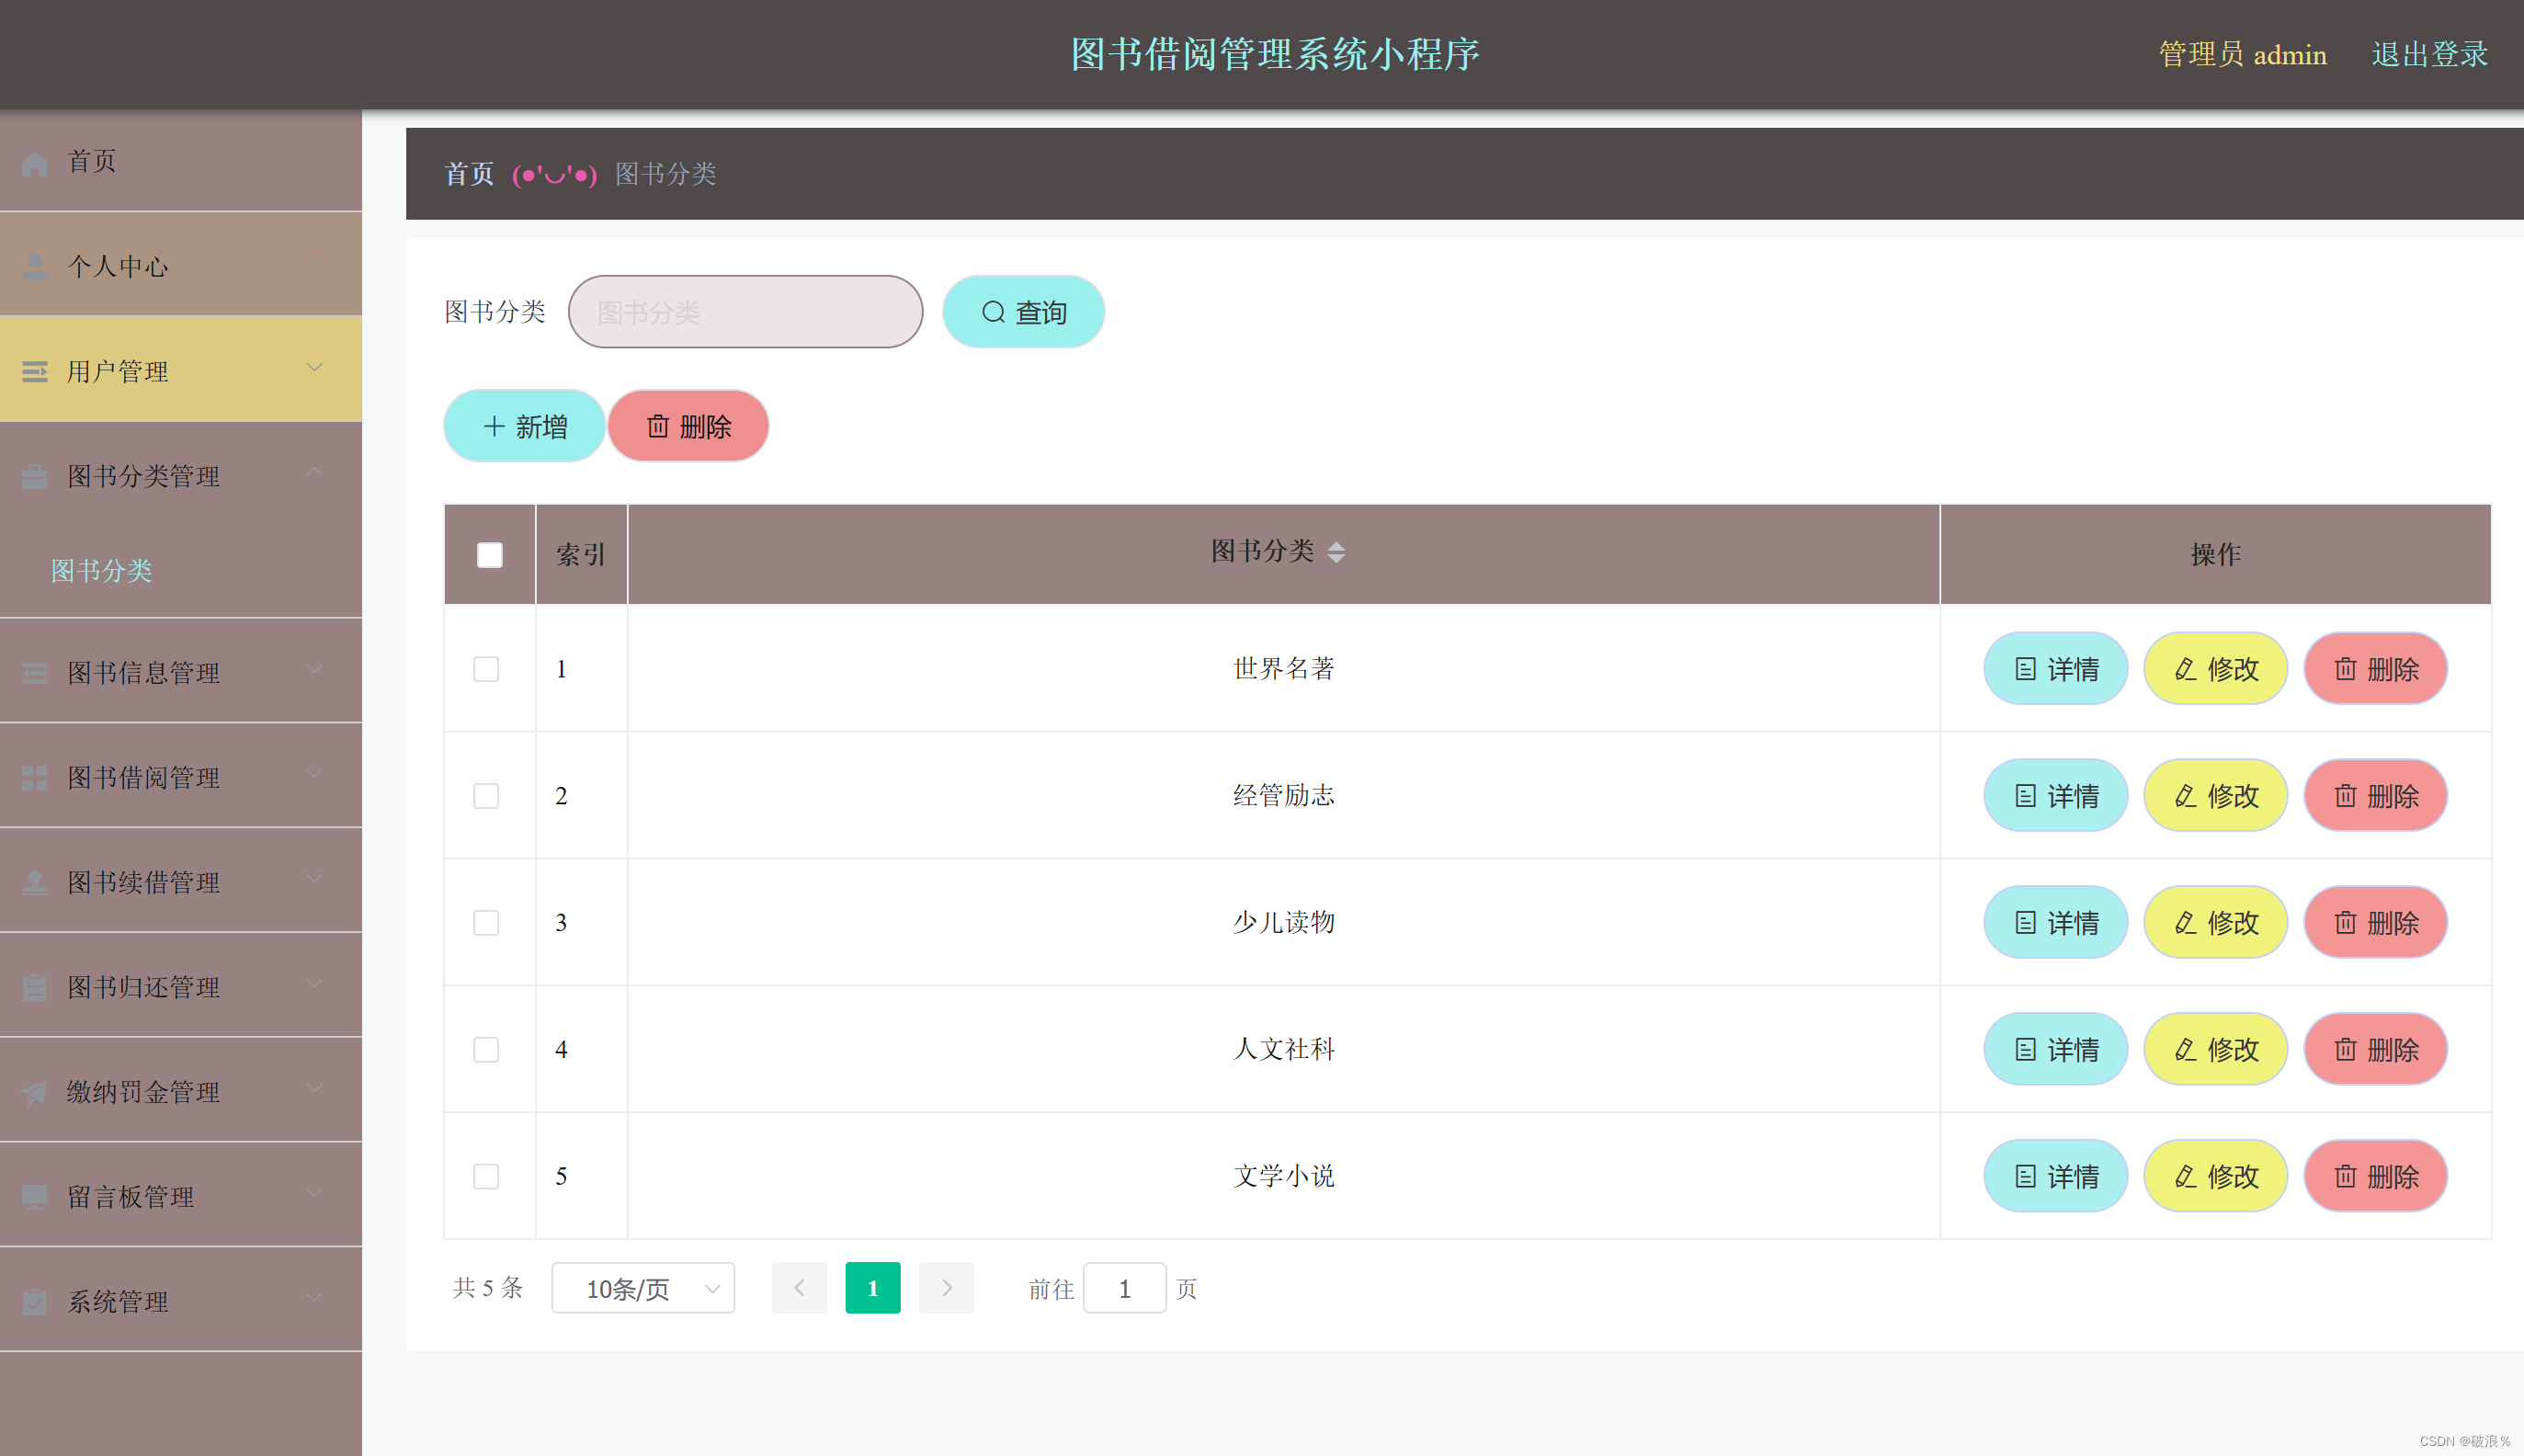
Task: Open the 10条/页 page size dropdown
Action: coord(643,1288)
